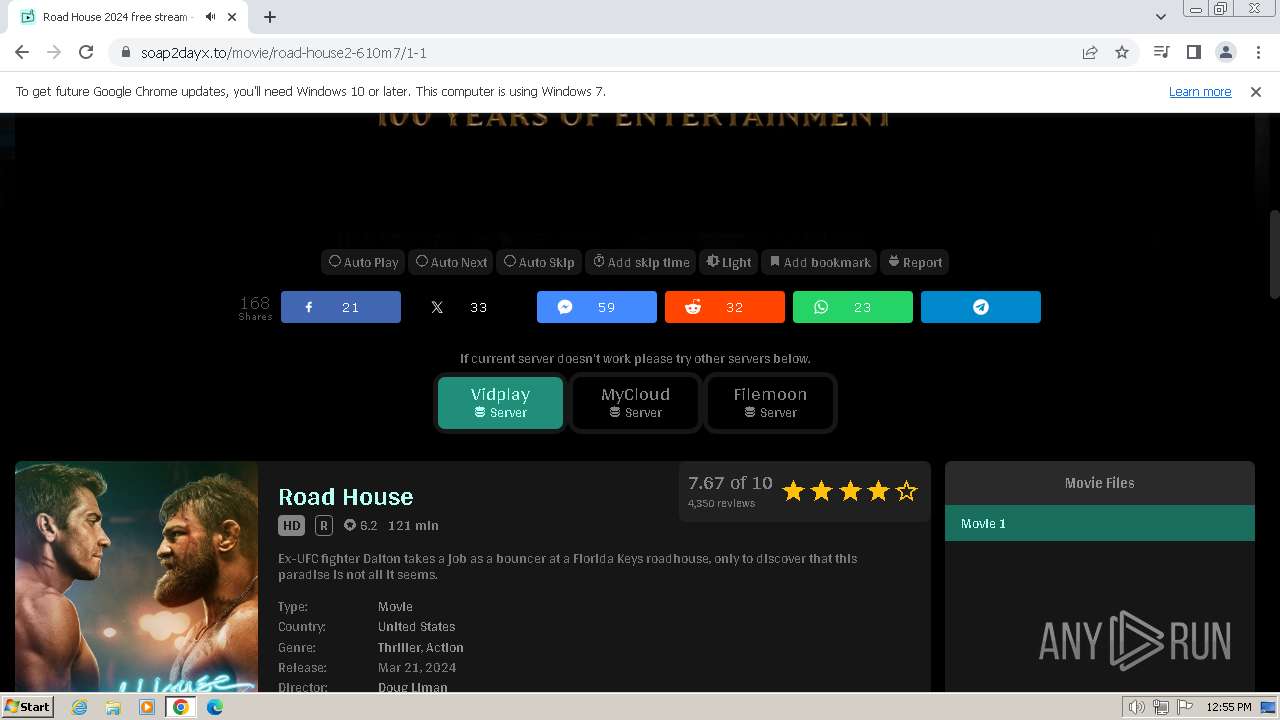The image size is (1280, 720).
Task: Toggle the Light mode button
Action: click(729, 262)
